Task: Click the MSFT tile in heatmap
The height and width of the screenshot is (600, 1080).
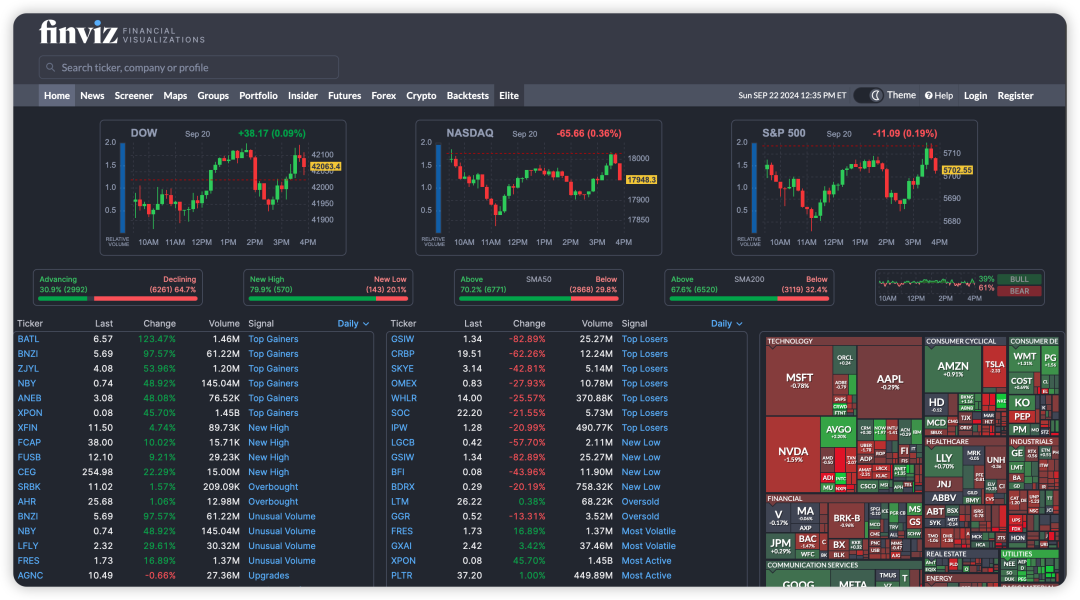Action: click(x=799, y=380)
